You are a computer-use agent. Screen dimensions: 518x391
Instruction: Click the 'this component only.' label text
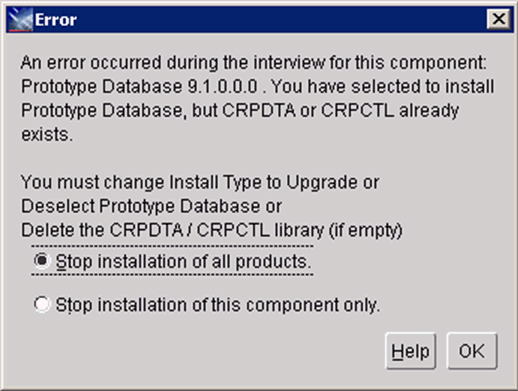tap(295, 305)
